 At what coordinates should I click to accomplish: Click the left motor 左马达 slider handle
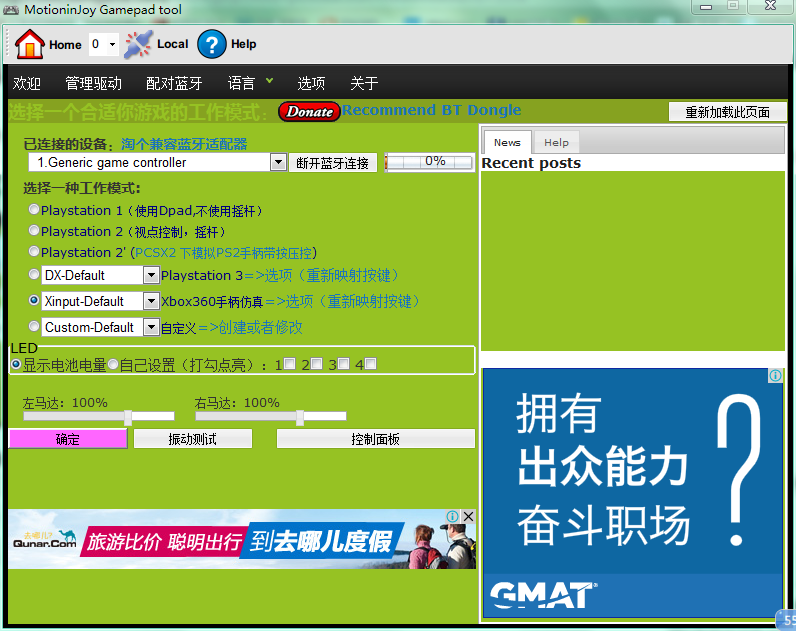point(128,417)
